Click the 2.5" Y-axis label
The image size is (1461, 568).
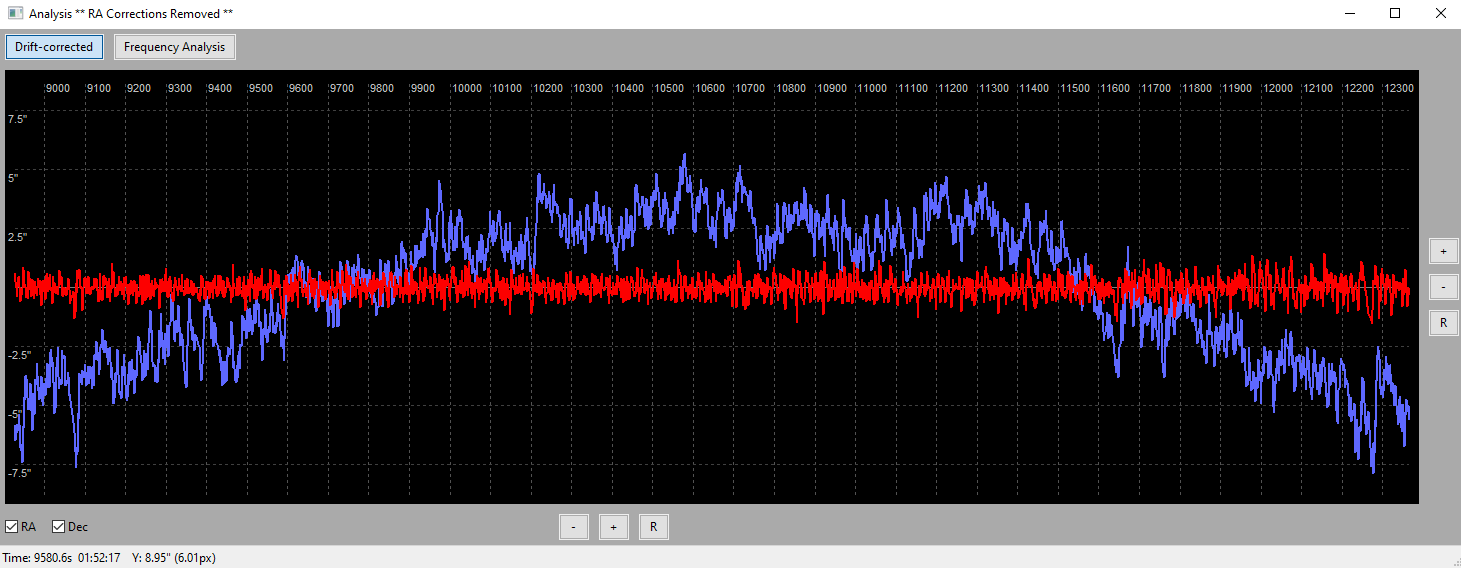pos(18,237)
